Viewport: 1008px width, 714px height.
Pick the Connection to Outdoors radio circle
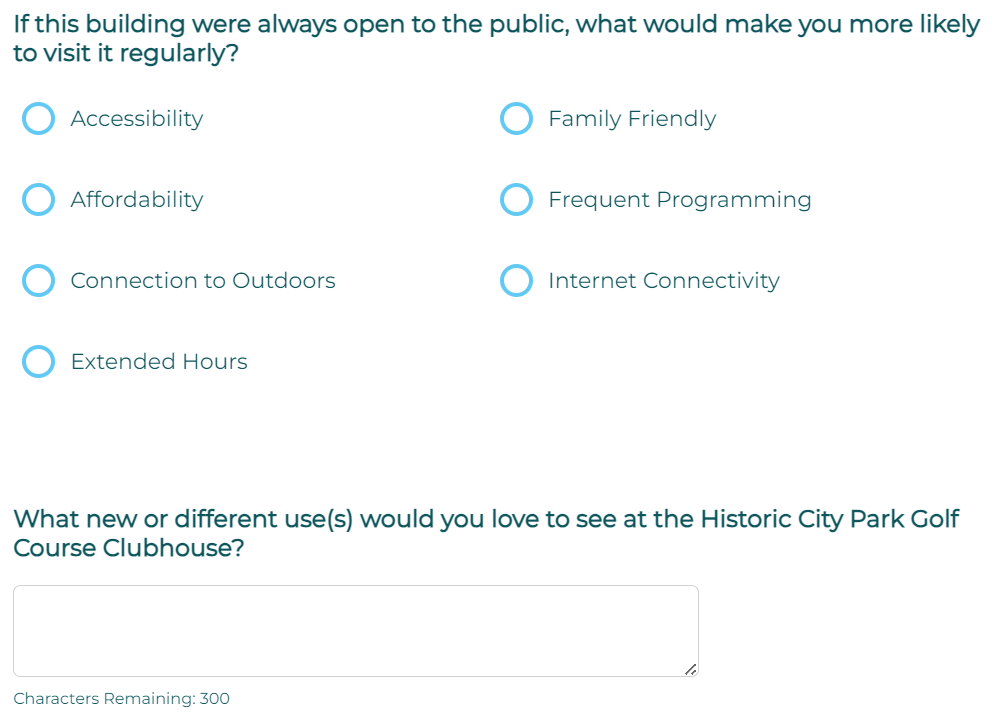coord(38,281)
